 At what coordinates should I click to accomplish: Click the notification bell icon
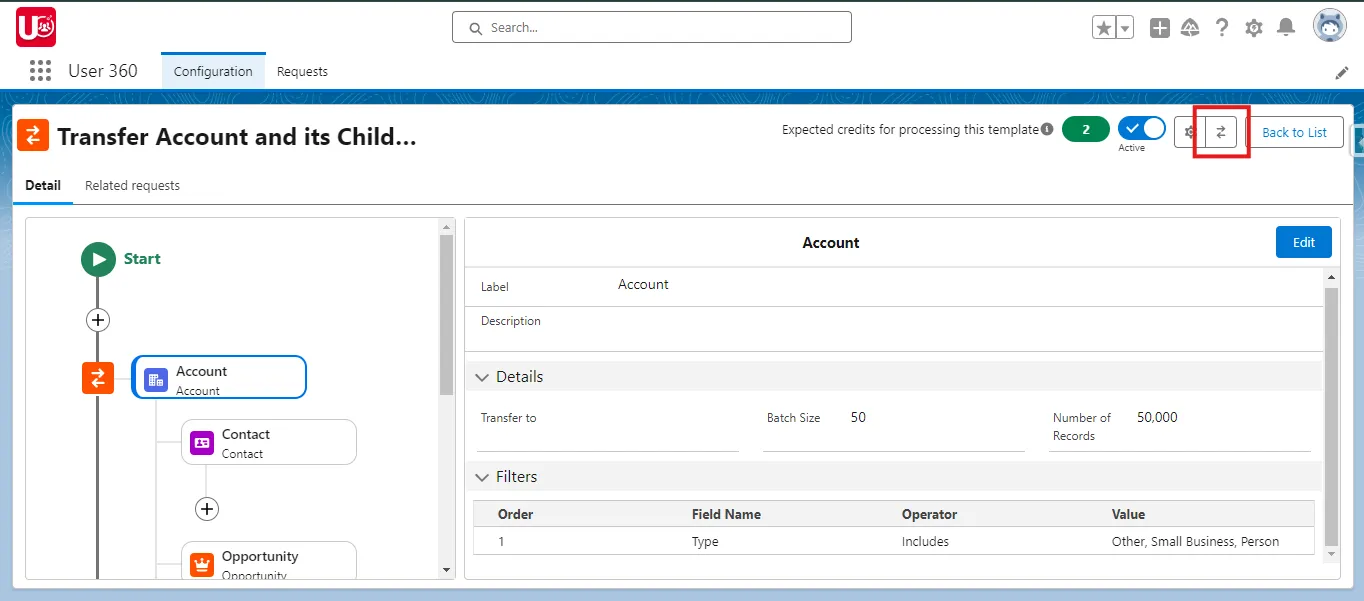click(1286, 27)
